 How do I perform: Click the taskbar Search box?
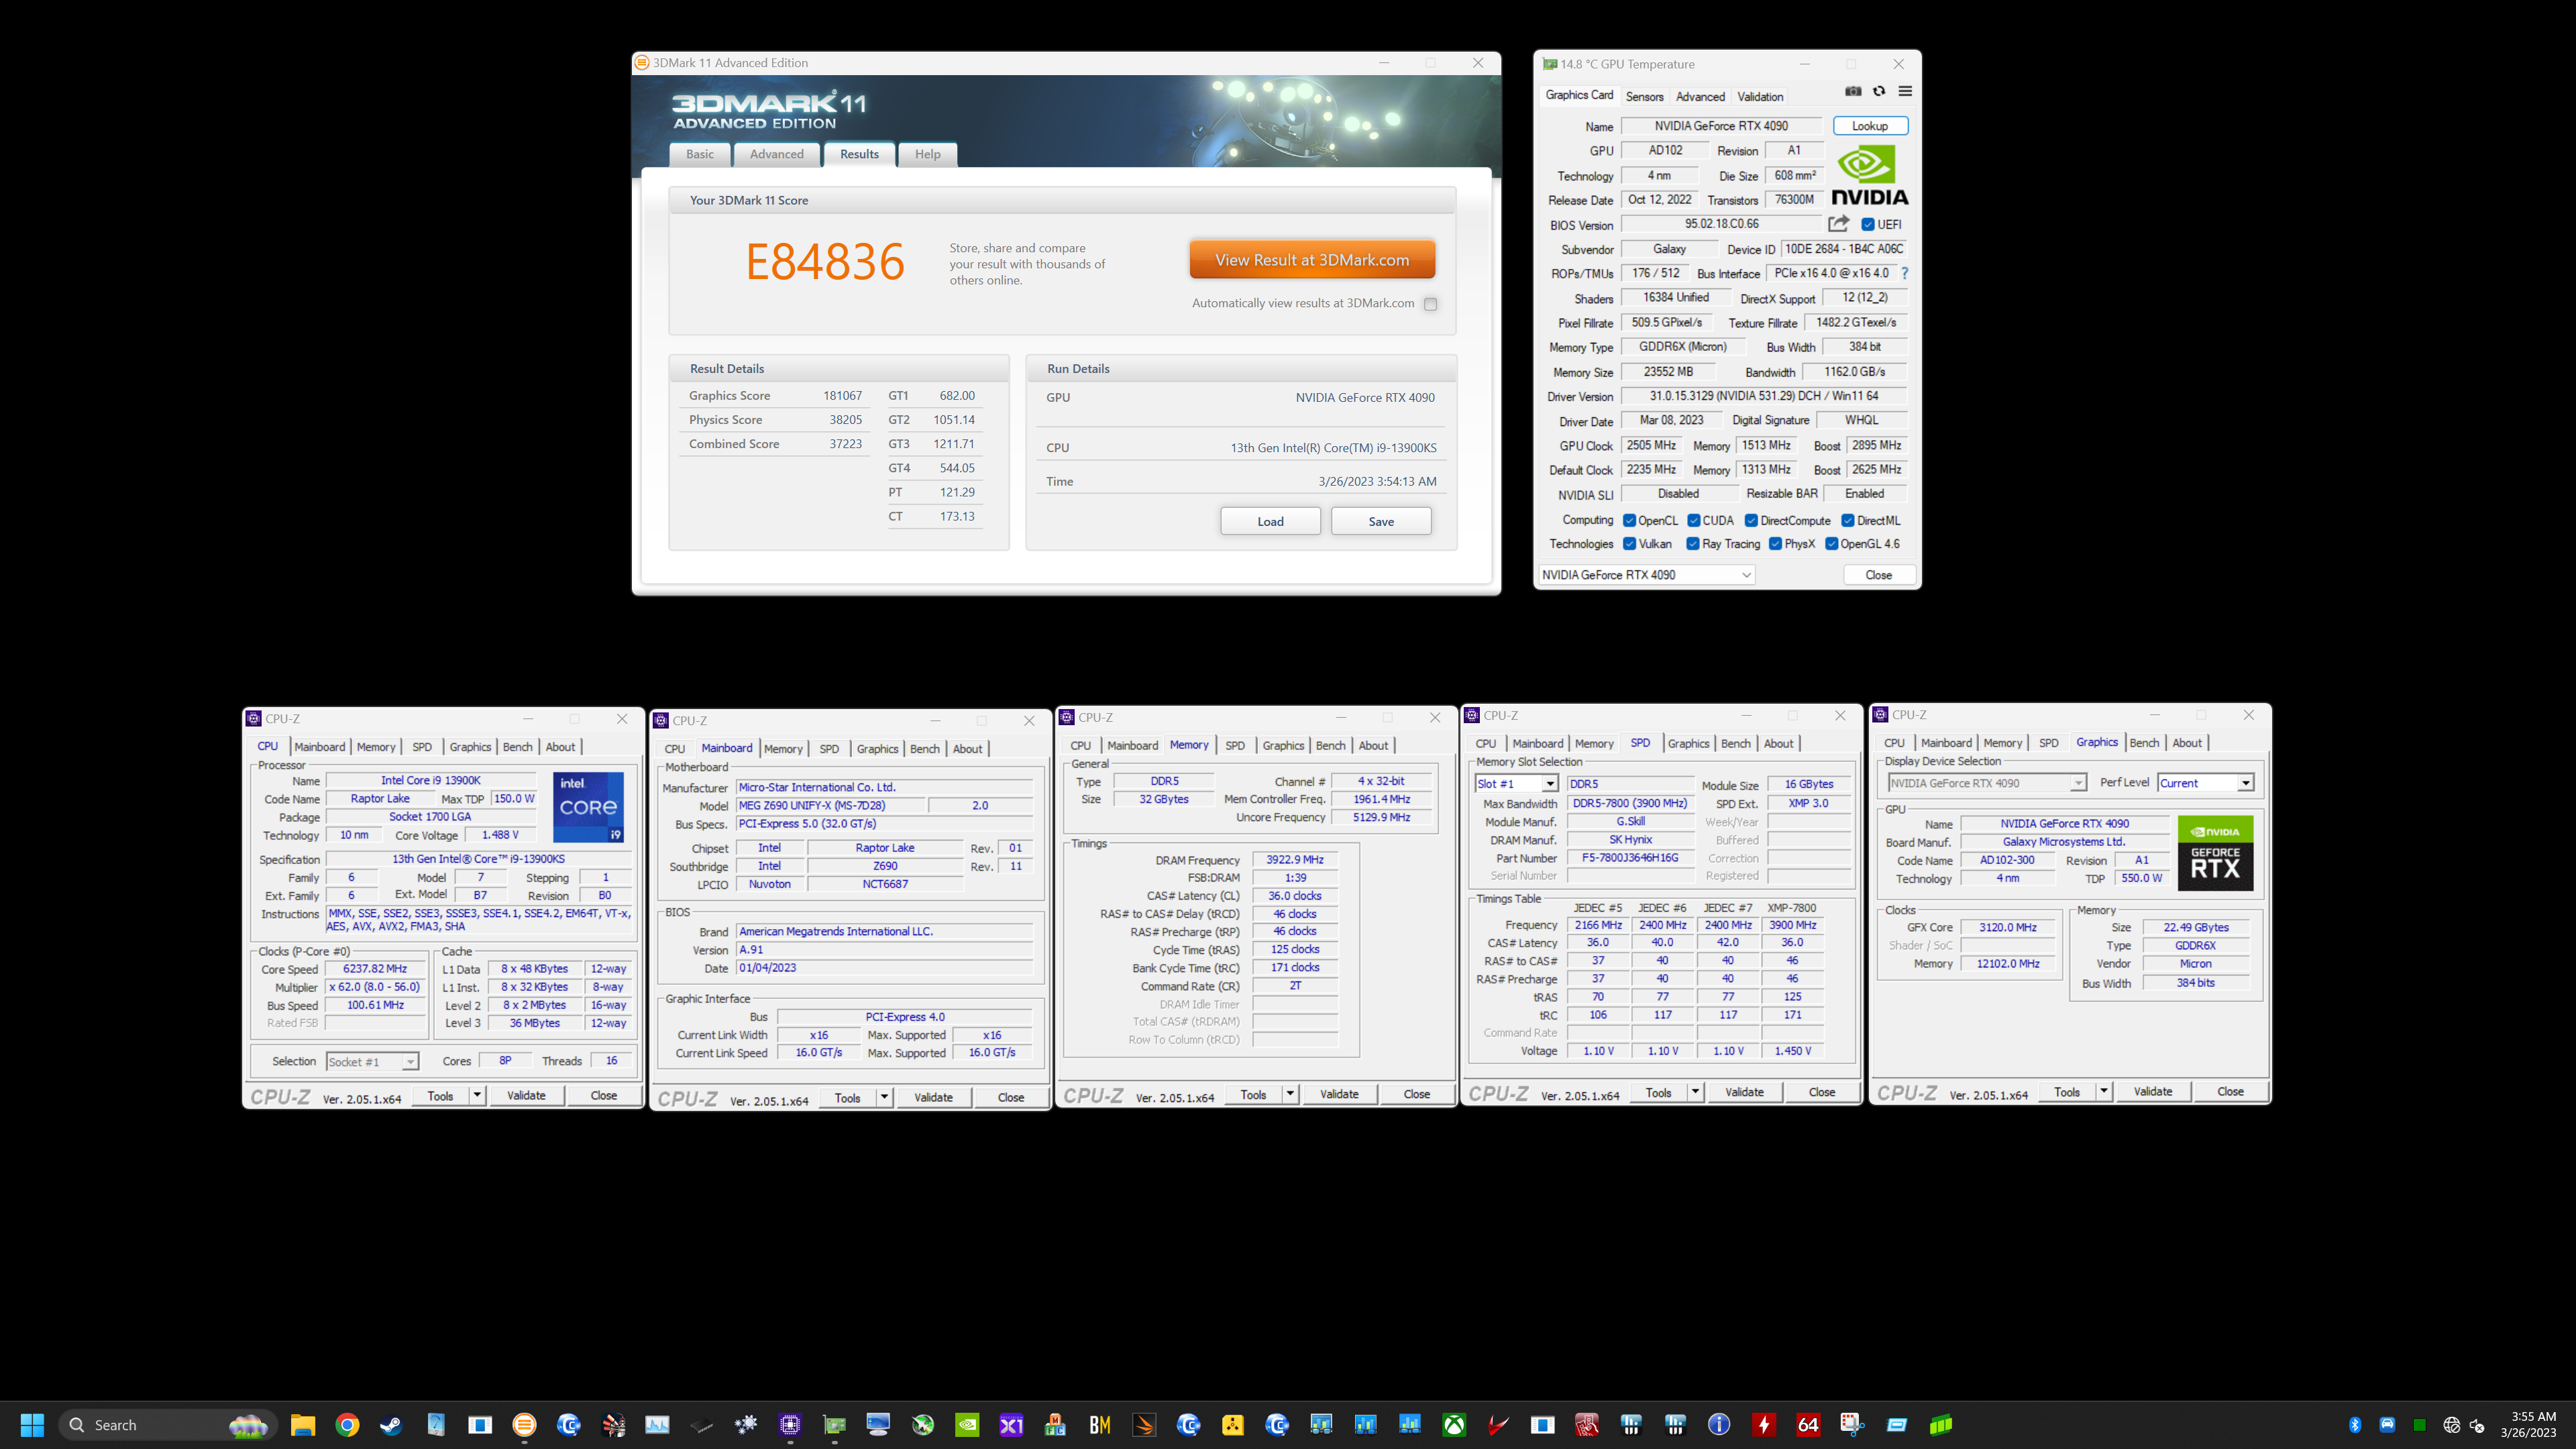coord(167,1425)
